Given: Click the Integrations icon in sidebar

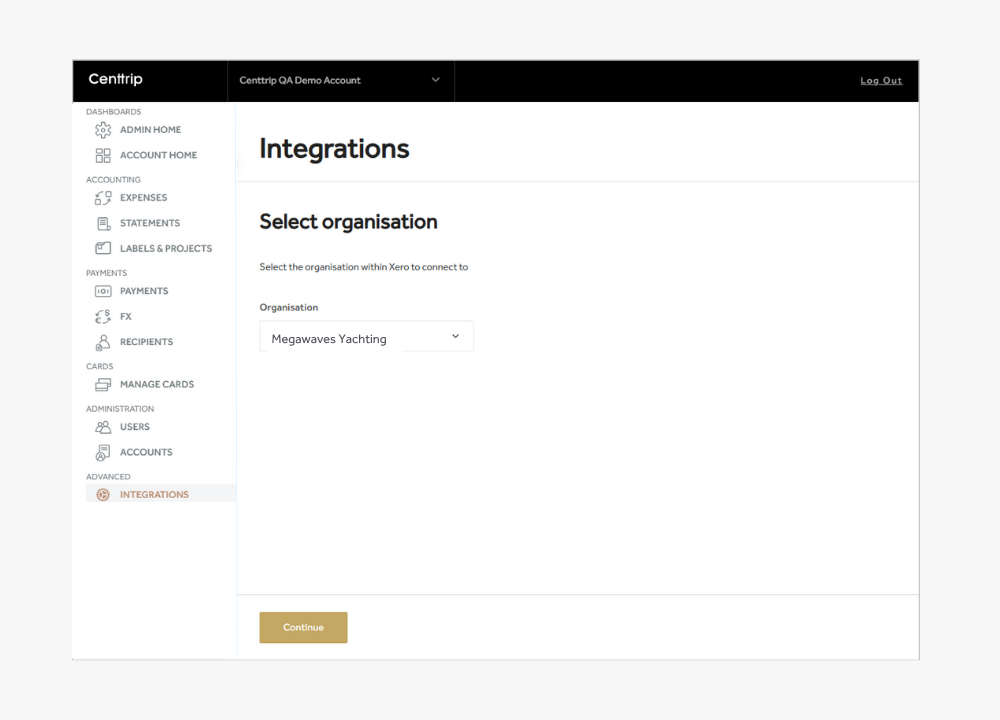Looking at the screenshot, I should [x=103, y=495].
